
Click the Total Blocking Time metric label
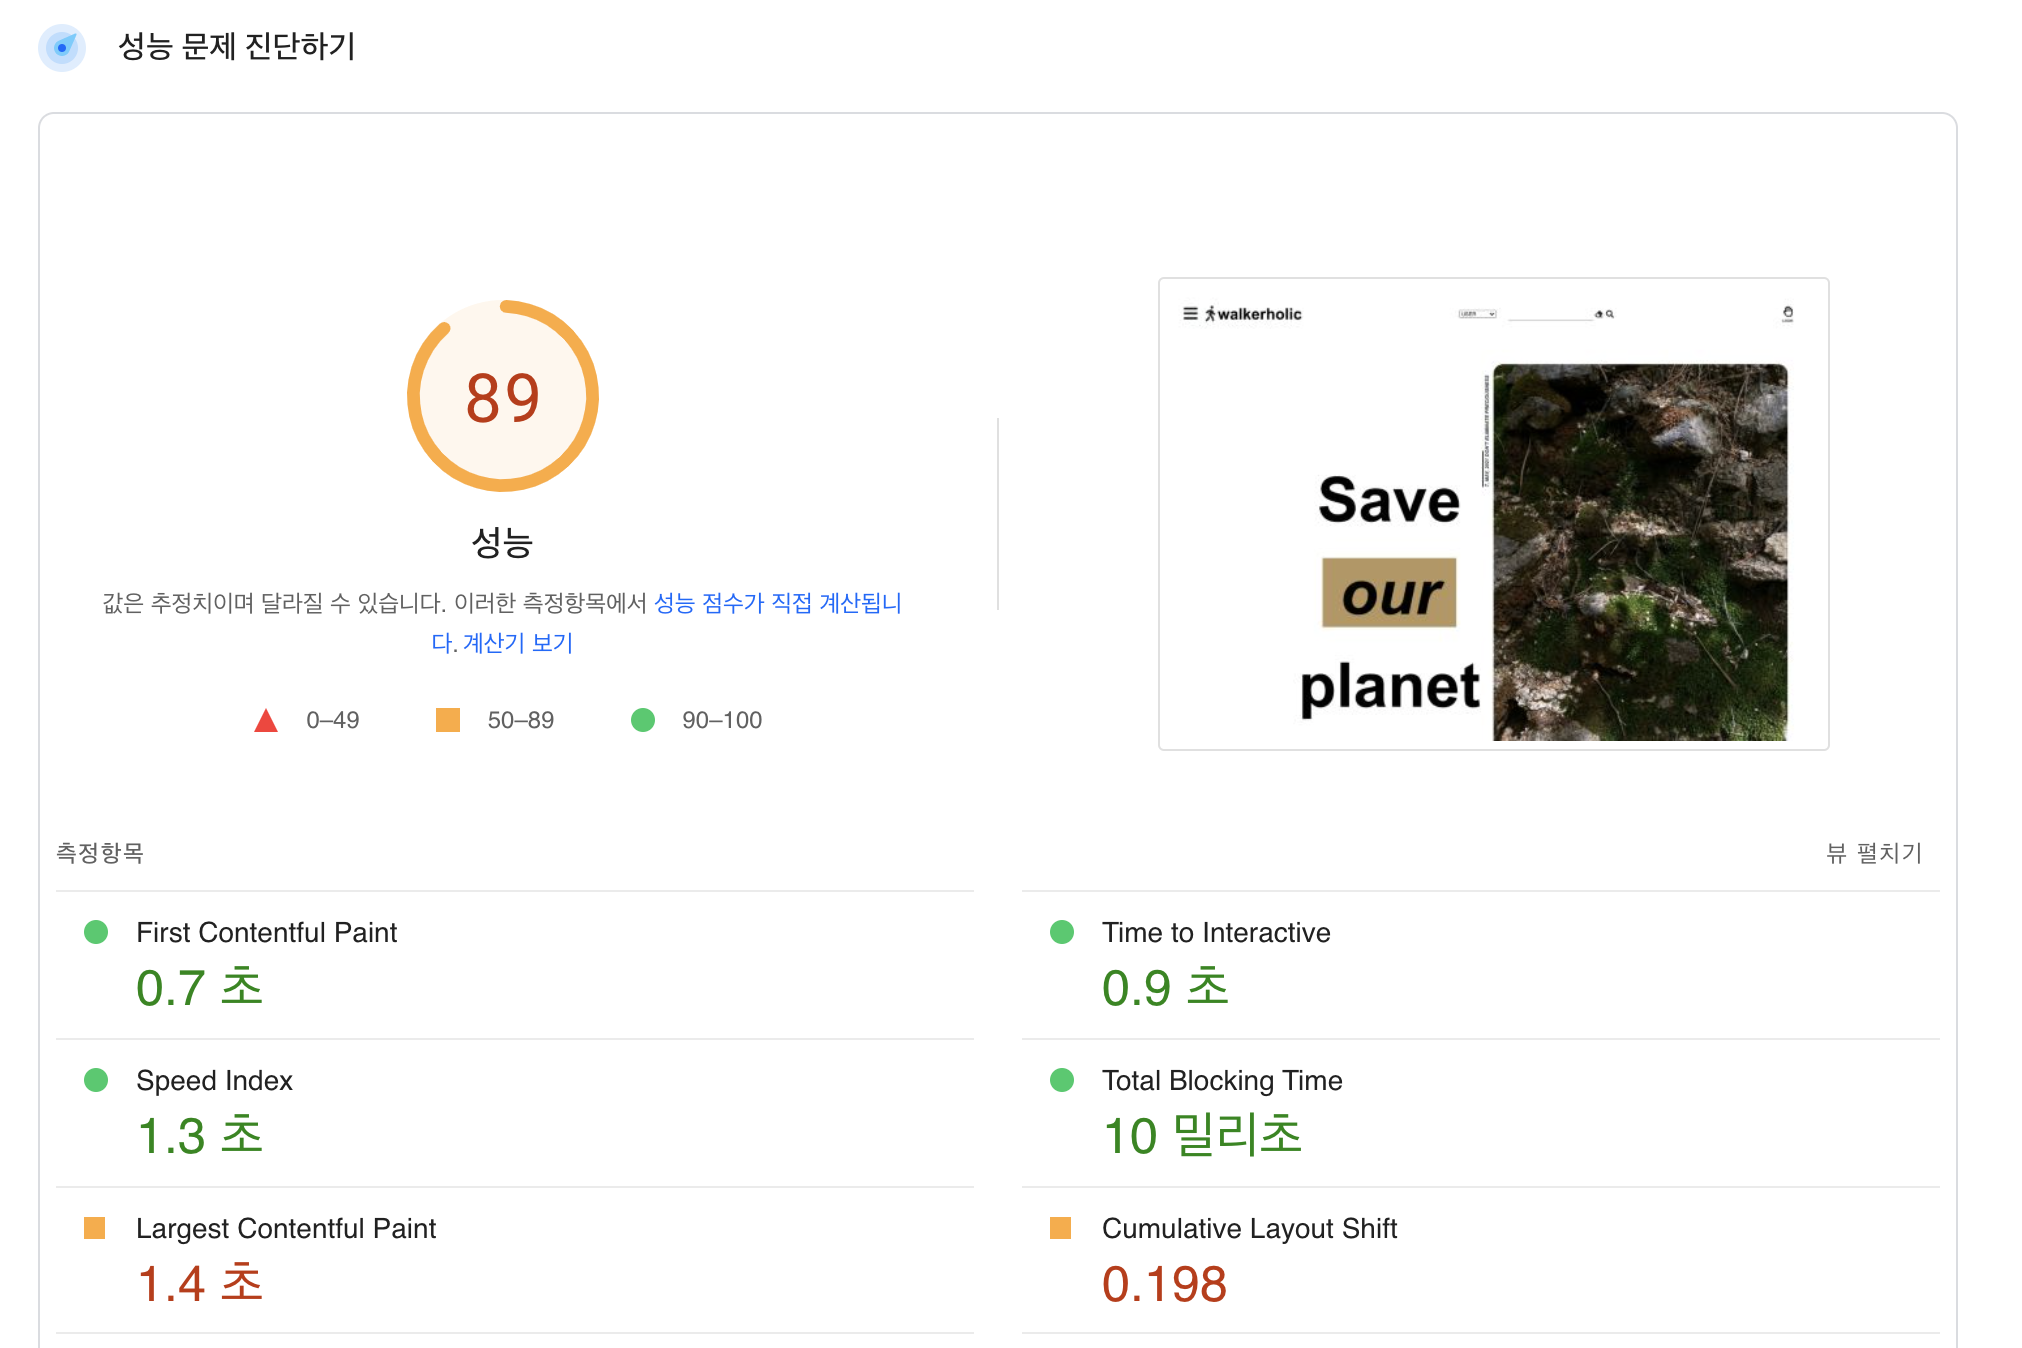[1222, 1080]
